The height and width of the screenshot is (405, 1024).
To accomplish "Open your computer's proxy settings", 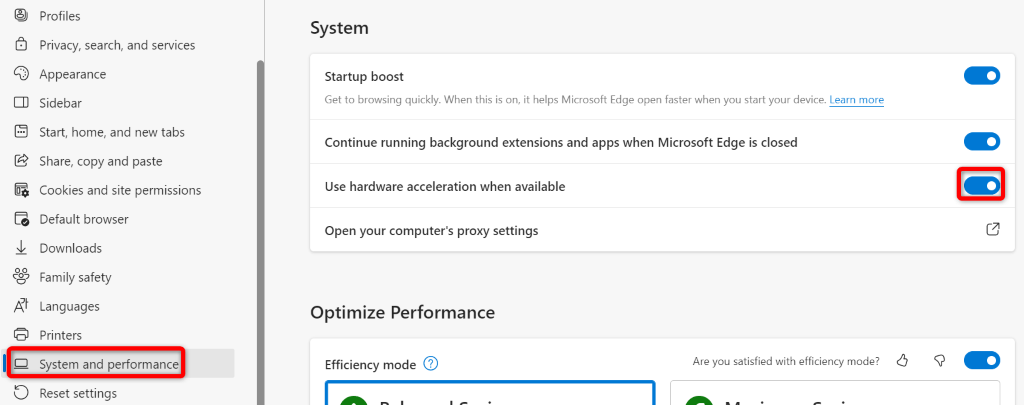I will coord(431,231).
